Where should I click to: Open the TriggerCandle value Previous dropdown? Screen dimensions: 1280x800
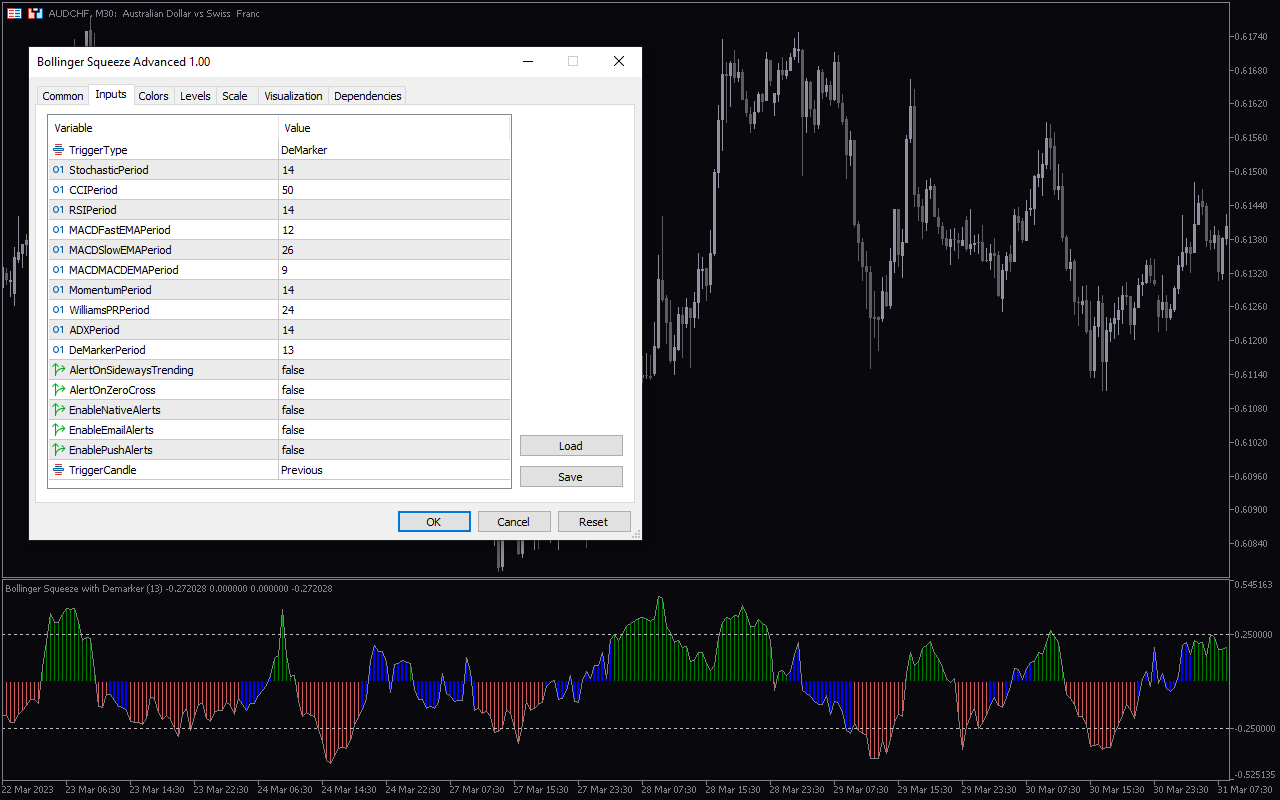[x=394, y=470]
